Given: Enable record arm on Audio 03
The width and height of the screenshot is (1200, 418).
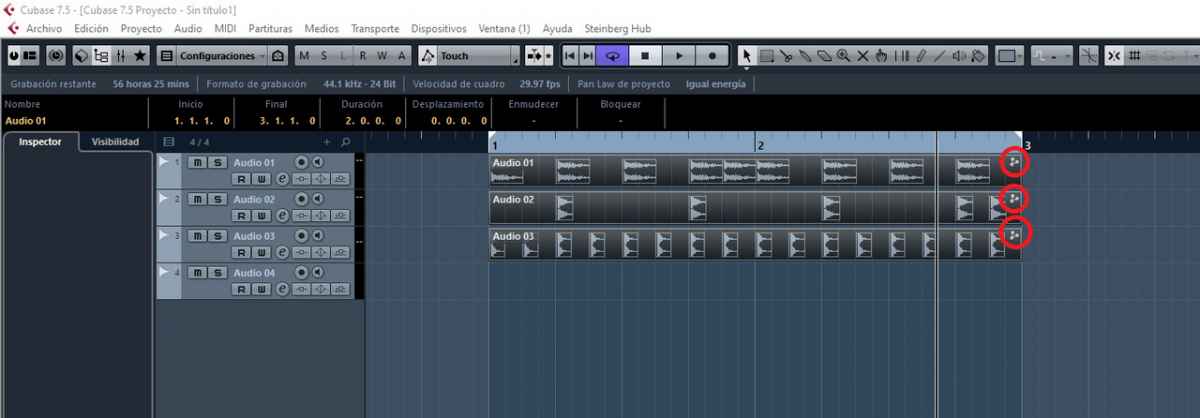Looking at the screenshot, I should click(x=300, y=236).
